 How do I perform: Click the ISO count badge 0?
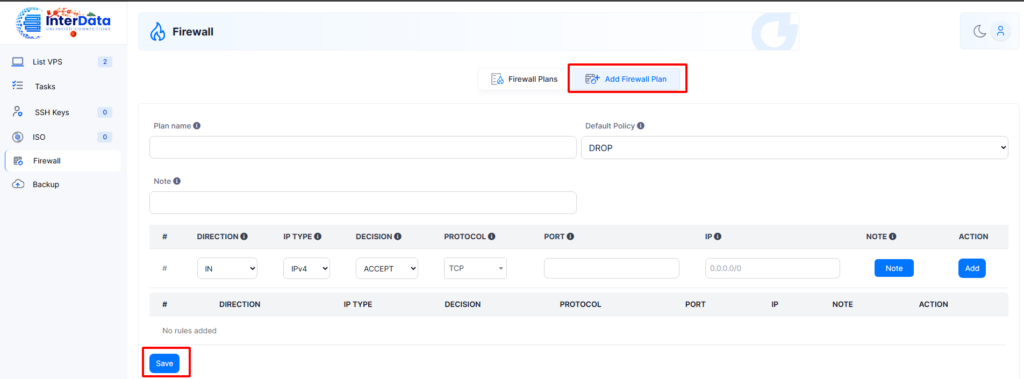[x=104, y=137]
